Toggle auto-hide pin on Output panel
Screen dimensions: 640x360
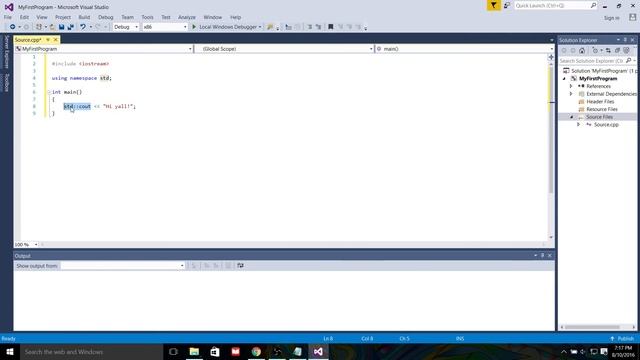542,256
